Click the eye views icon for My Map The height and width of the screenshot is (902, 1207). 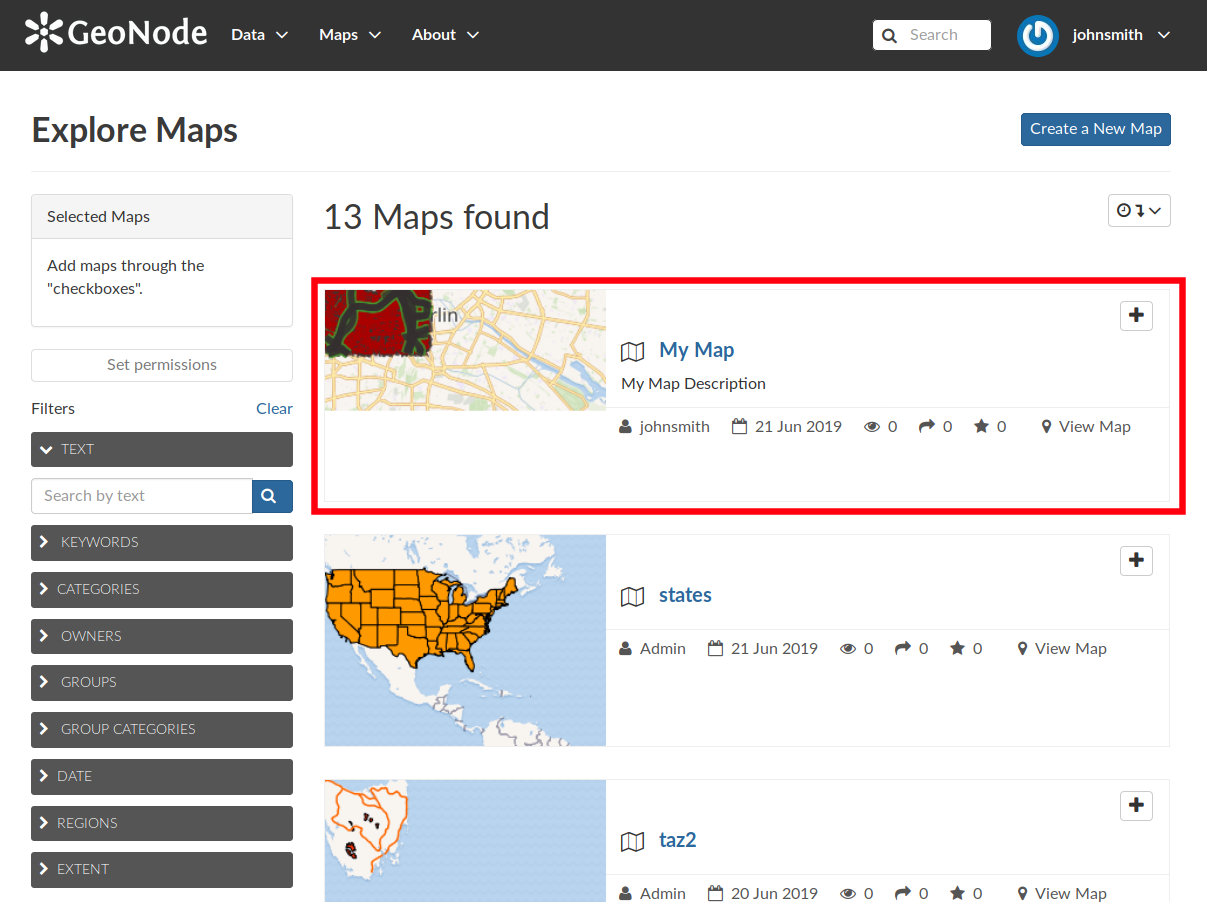click(872, 427)
